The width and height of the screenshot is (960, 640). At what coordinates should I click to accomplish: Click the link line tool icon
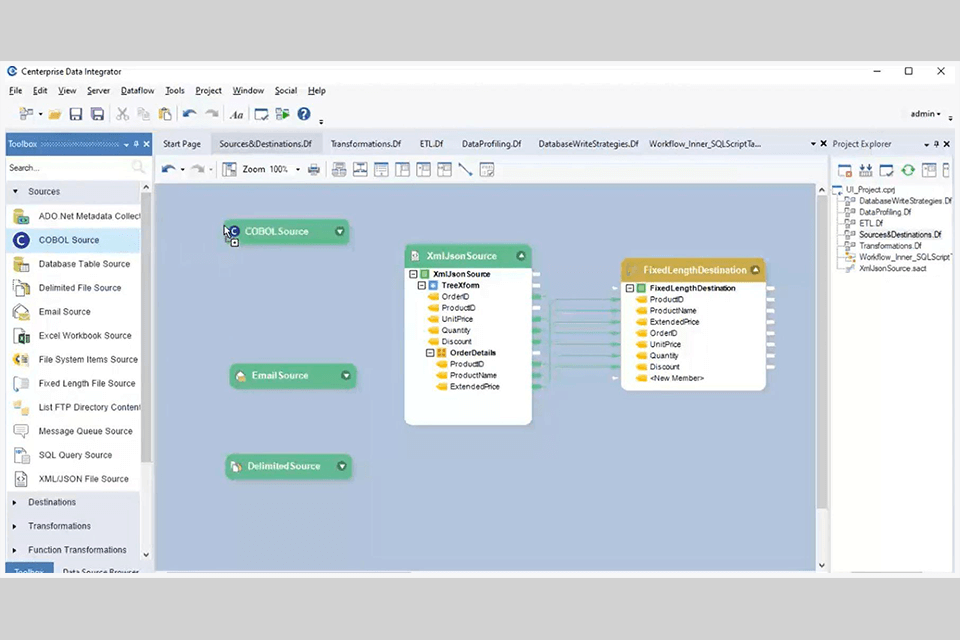(x=465, y=170)
